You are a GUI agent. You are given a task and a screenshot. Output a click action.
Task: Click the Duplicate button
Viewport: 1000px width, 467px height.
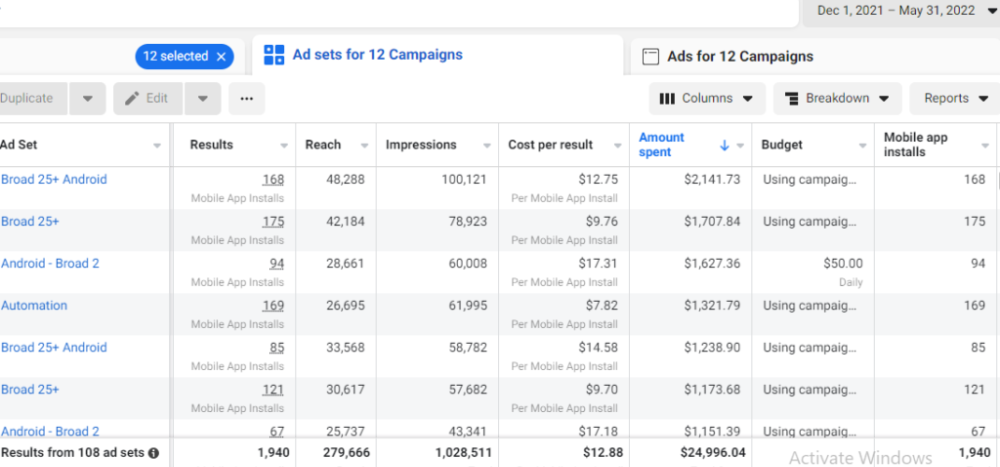(x=33, y=98)
